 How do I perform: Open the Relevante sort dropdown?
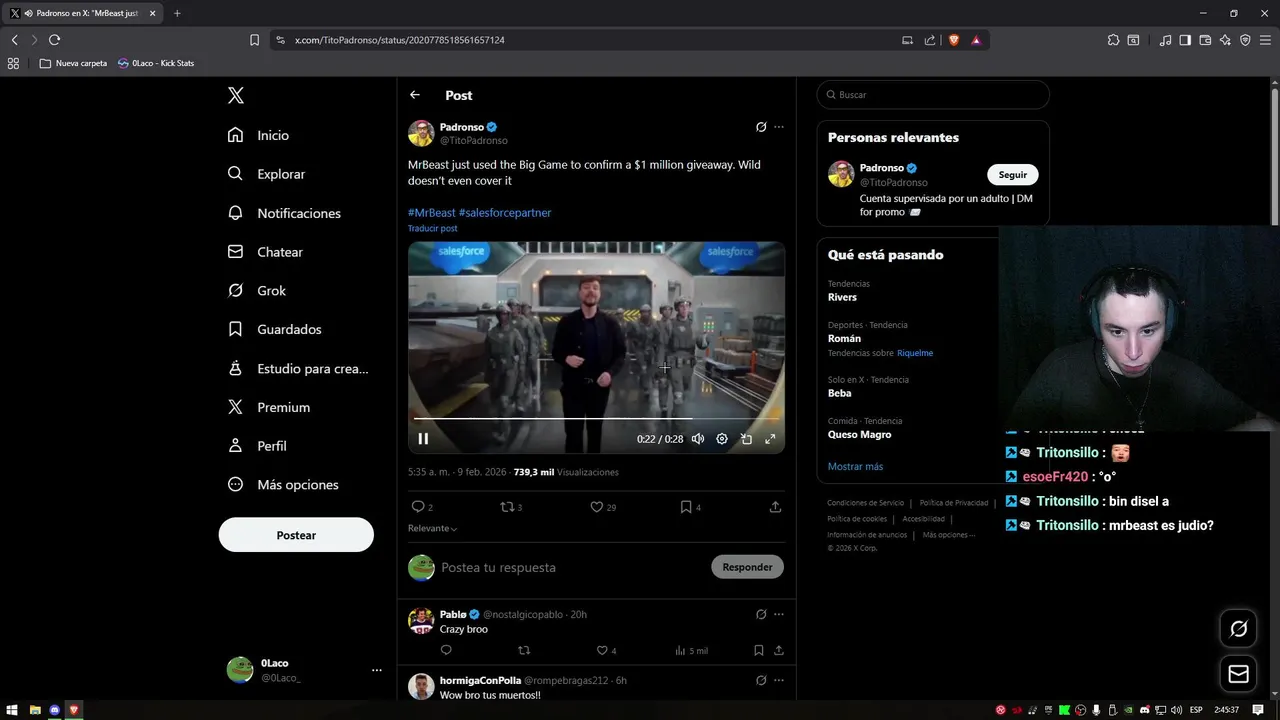433,528
